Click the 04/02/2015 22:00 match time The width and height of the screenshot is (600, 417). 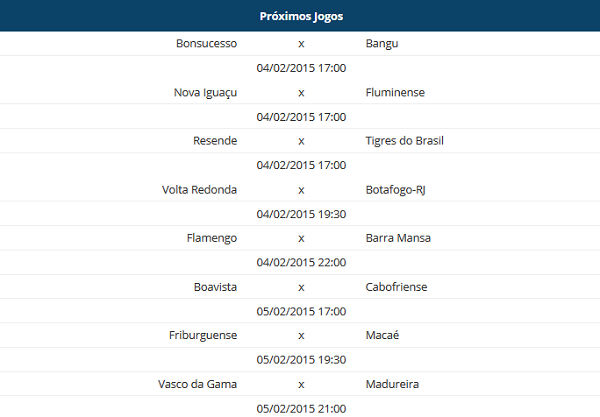tap(301, 262)
